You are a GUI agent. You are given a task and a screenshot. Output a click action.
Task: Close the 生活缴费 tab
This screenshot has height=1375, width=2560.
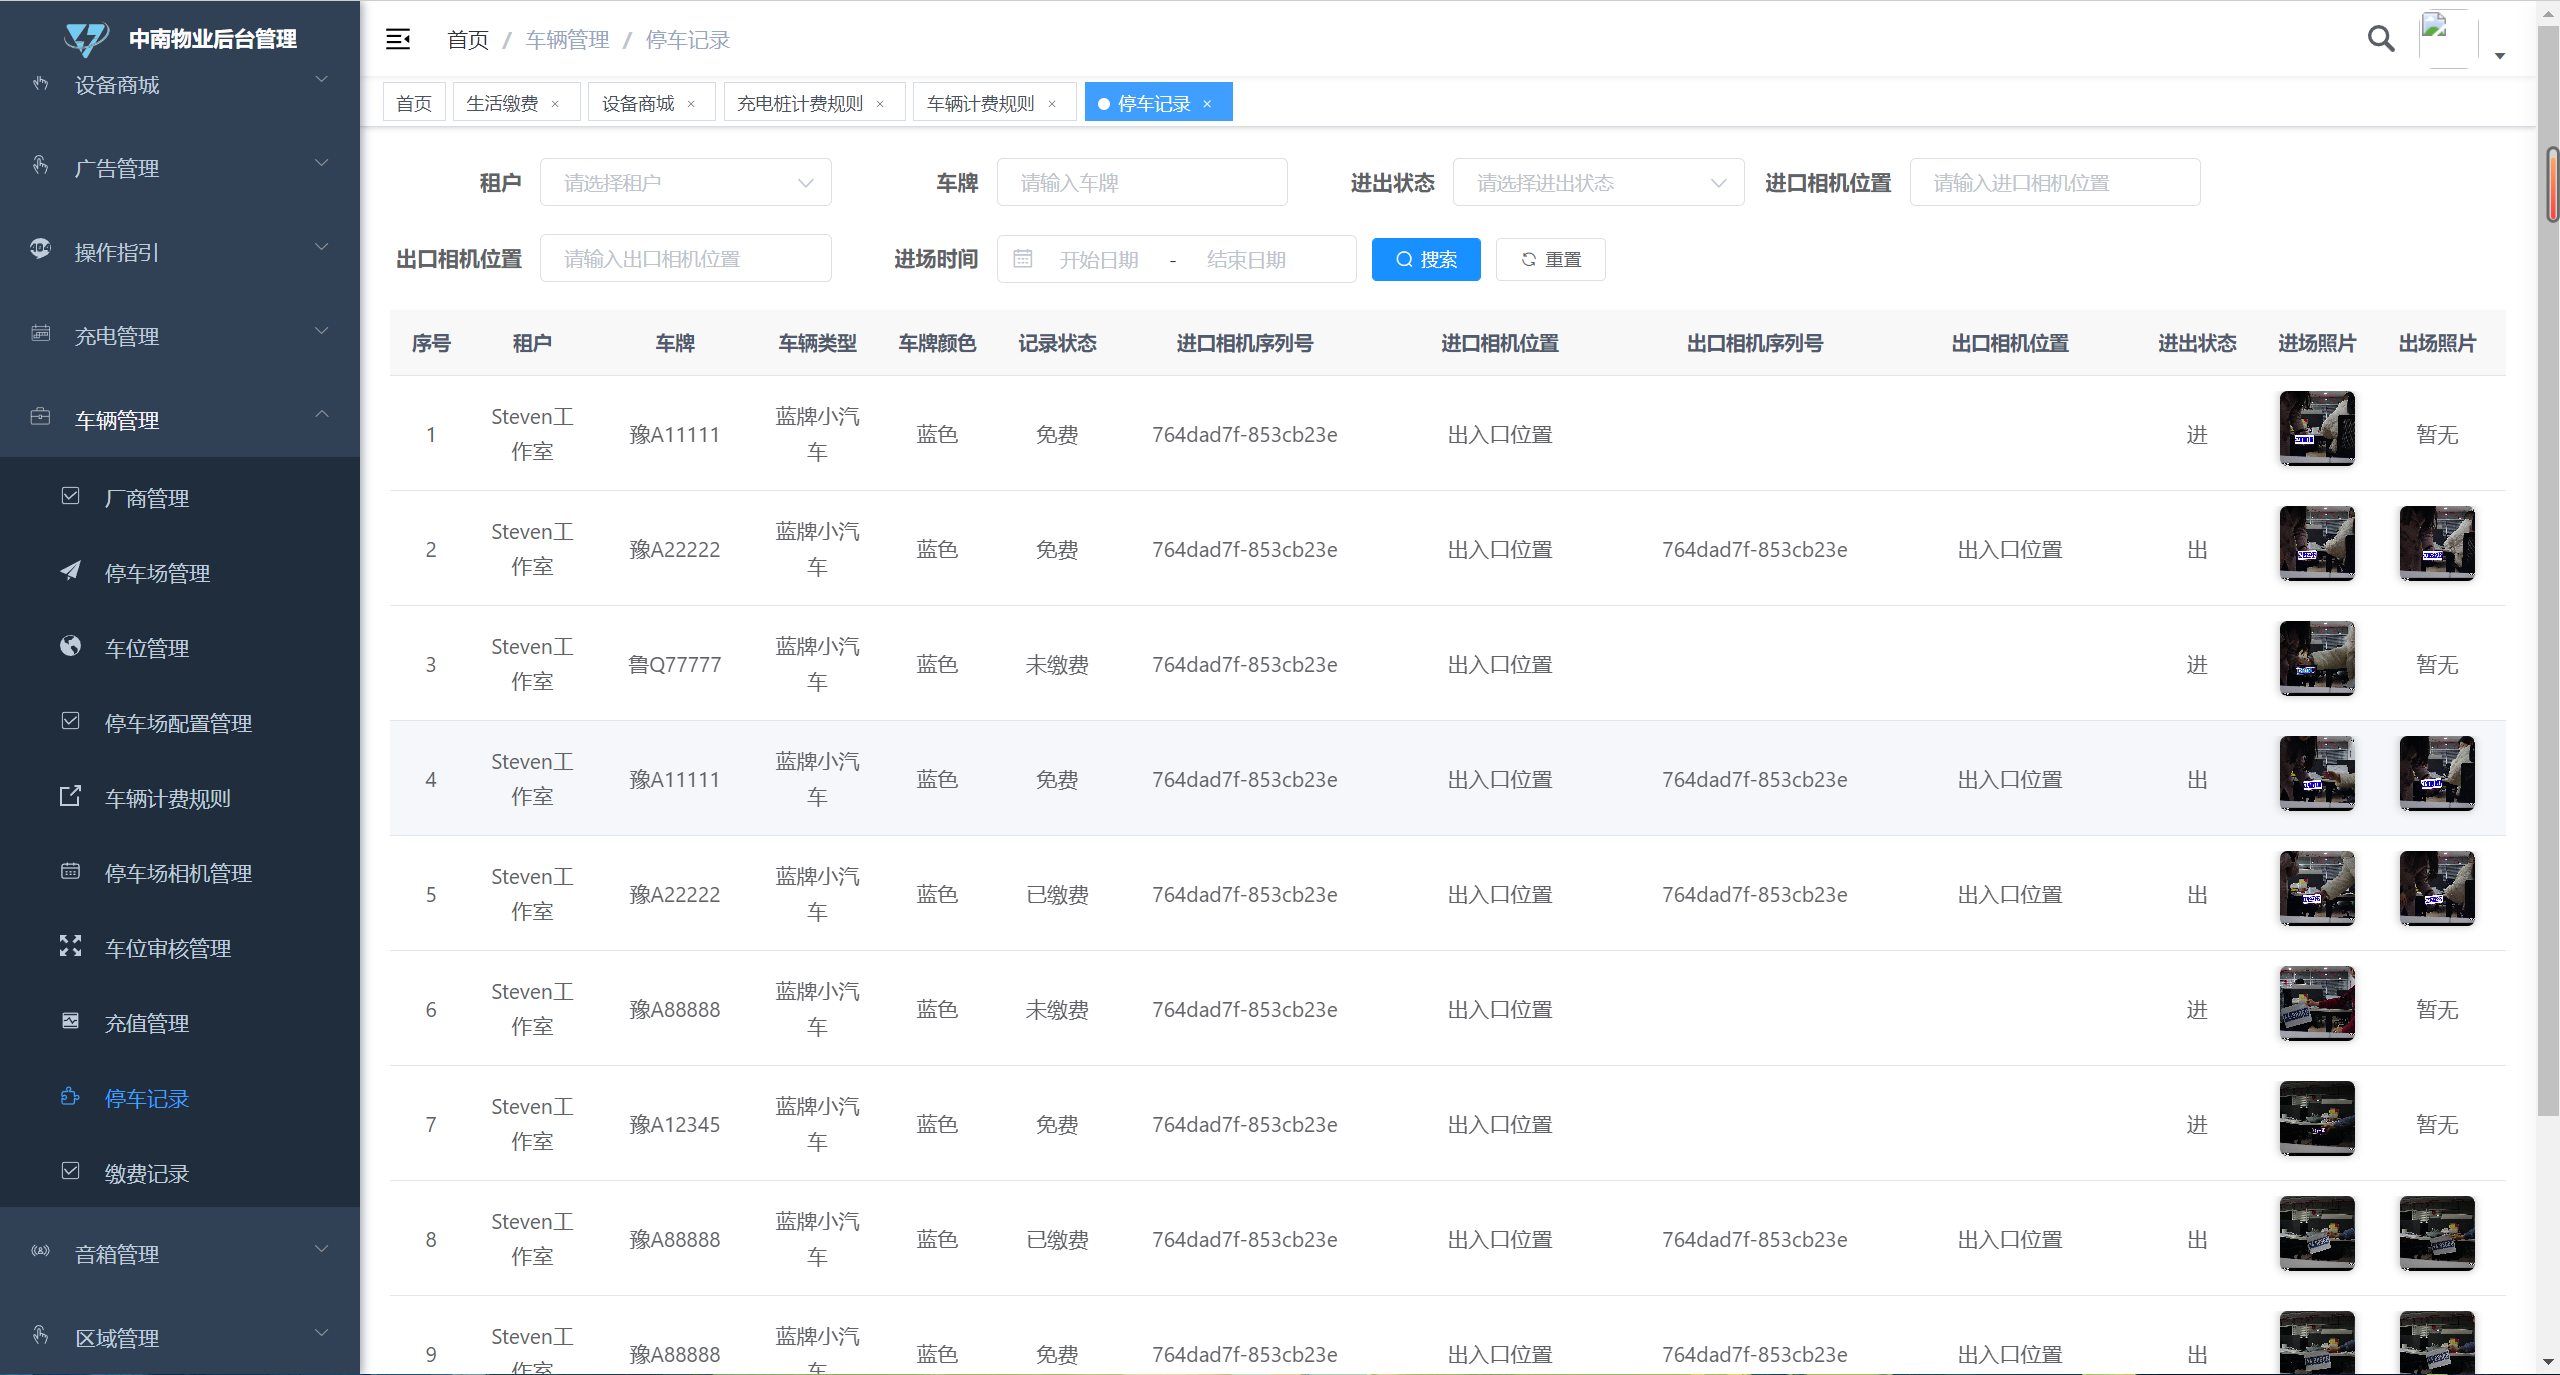pyautogui.click(x=555, y=104)
